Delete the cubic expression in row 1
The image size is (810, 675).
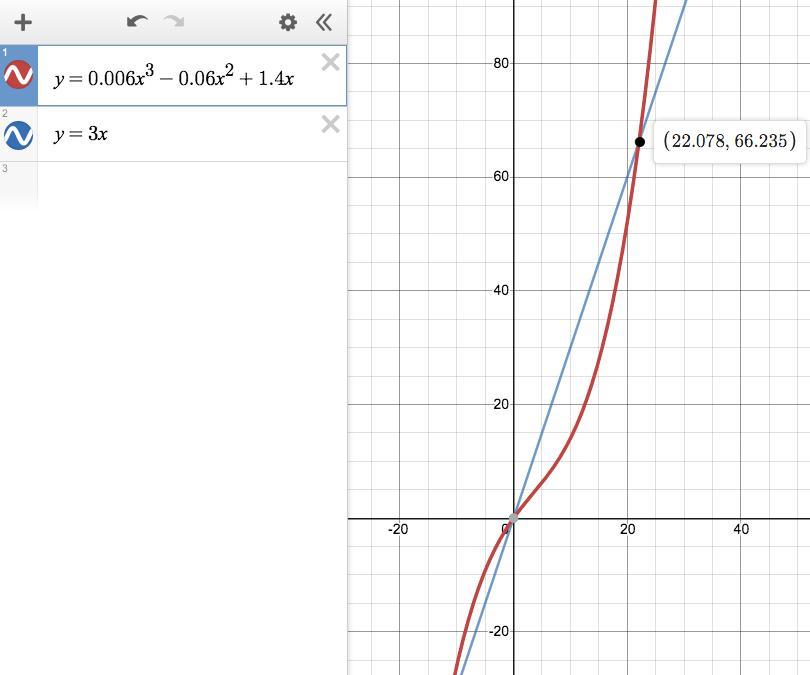coord(330,62)
